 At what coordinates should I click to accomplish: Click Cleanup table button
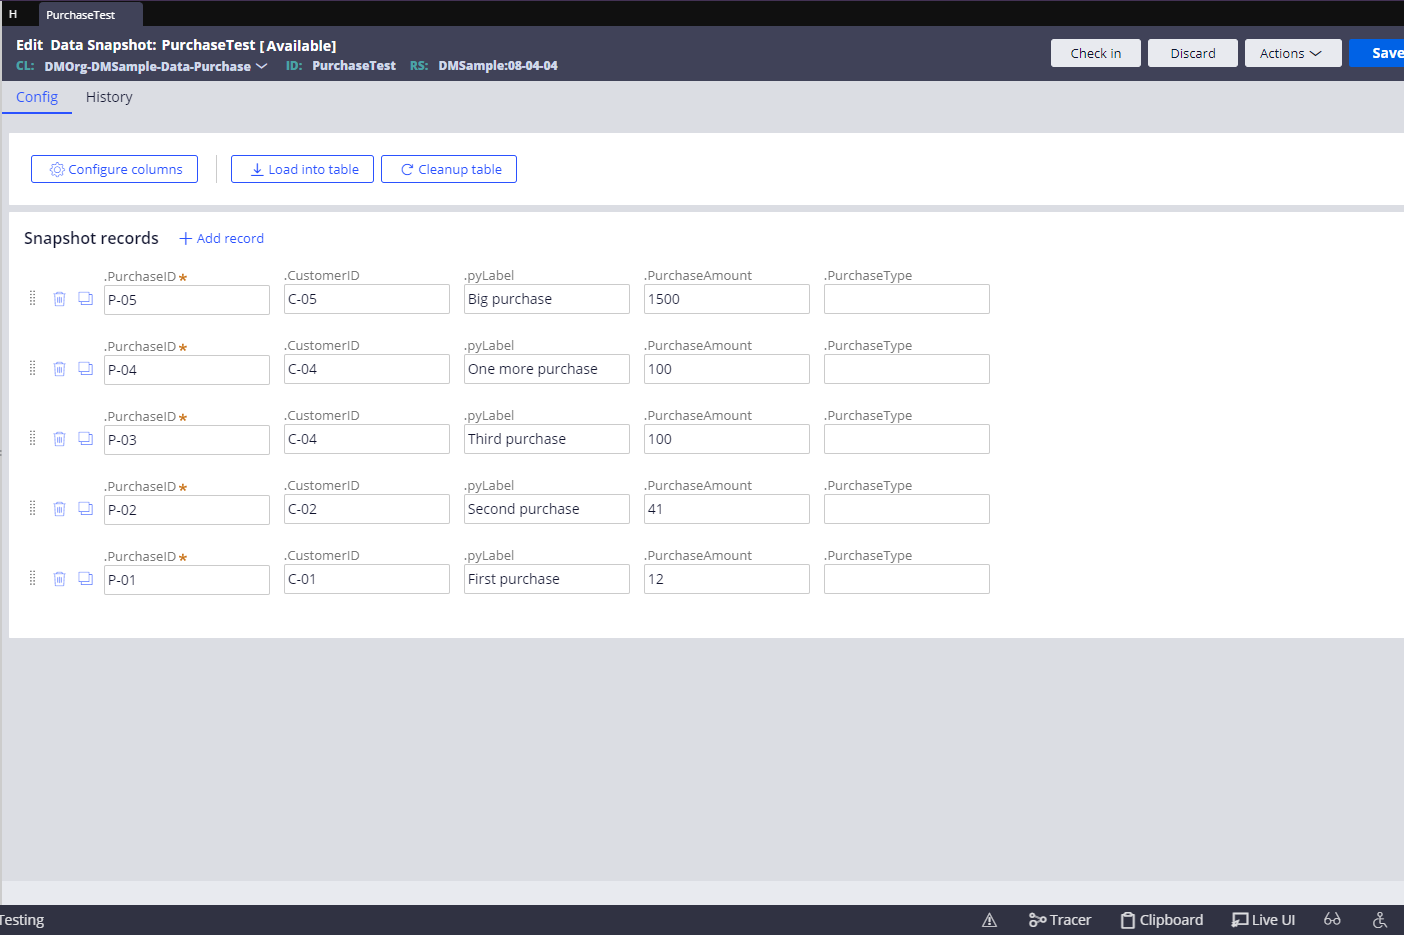coord(449,169)
